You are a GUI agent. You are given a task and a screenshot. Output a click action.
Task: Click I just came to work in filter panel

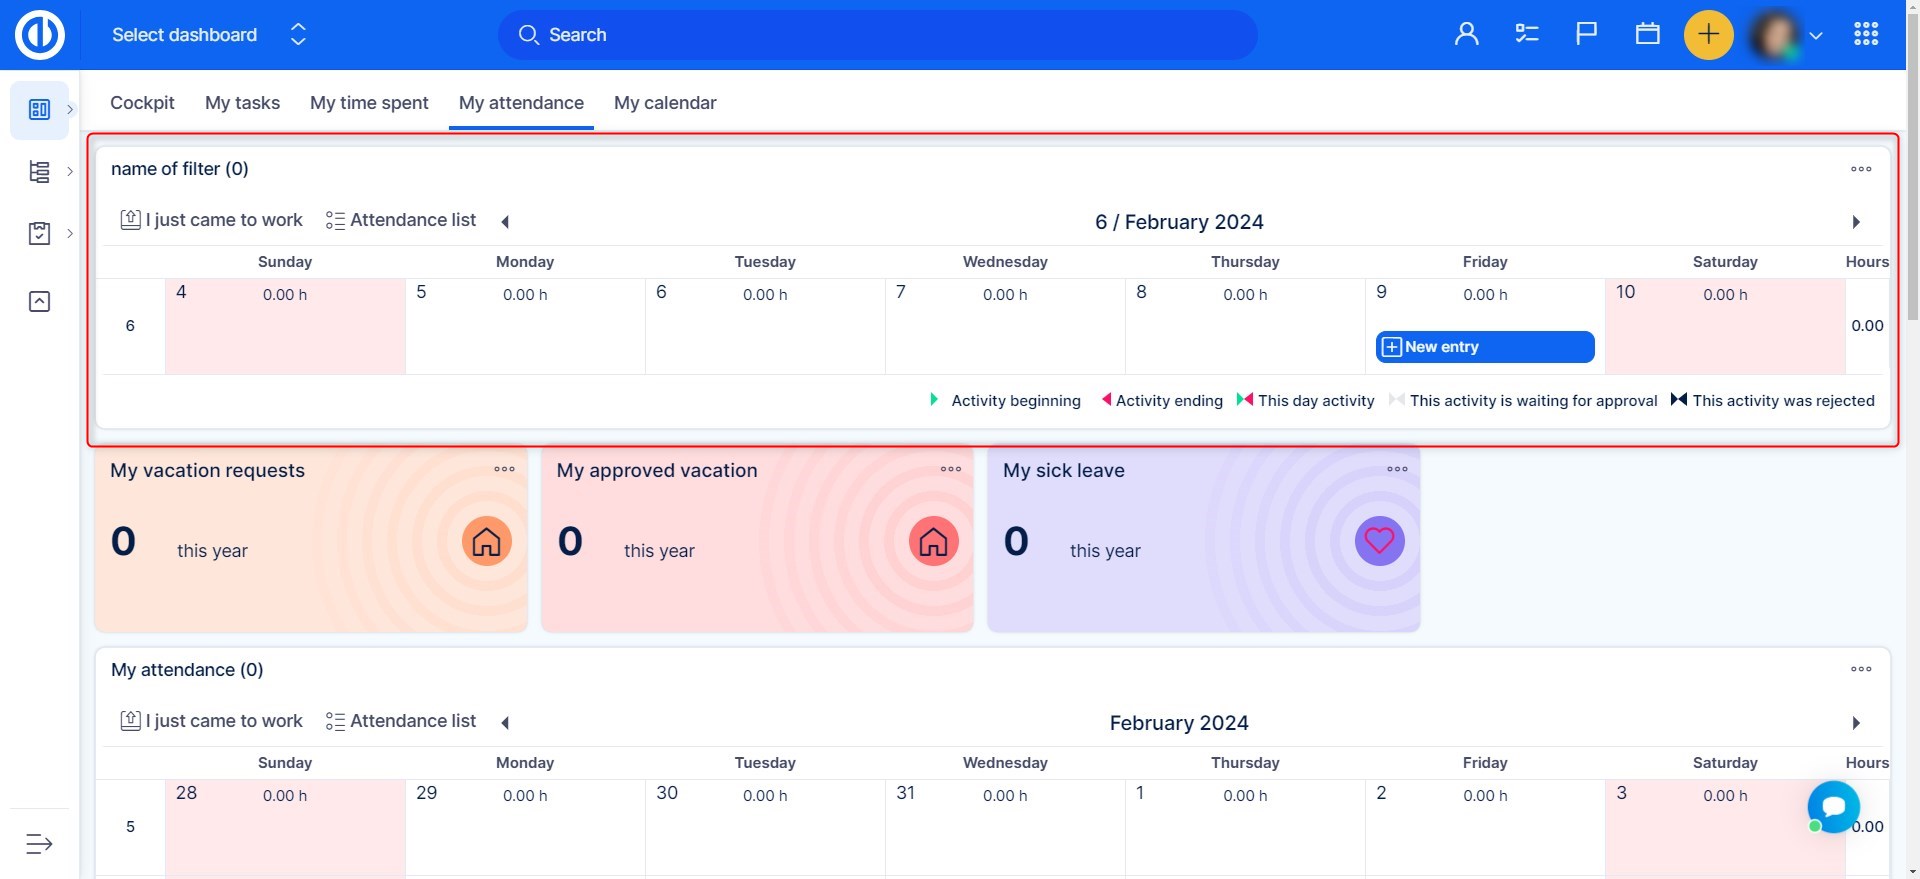tap(212, 220)
